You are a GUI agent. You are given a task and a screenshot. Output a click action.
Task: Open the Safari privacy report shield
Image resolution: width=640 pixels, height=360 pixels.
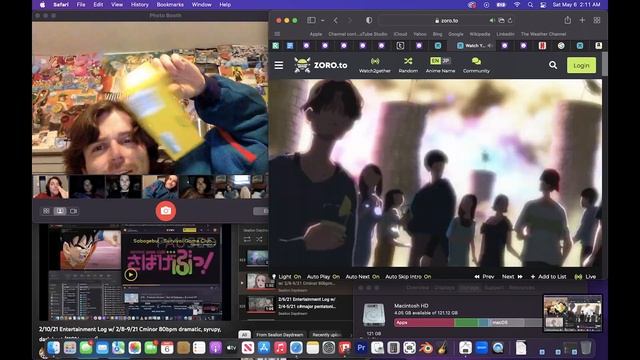pos(369,20)
